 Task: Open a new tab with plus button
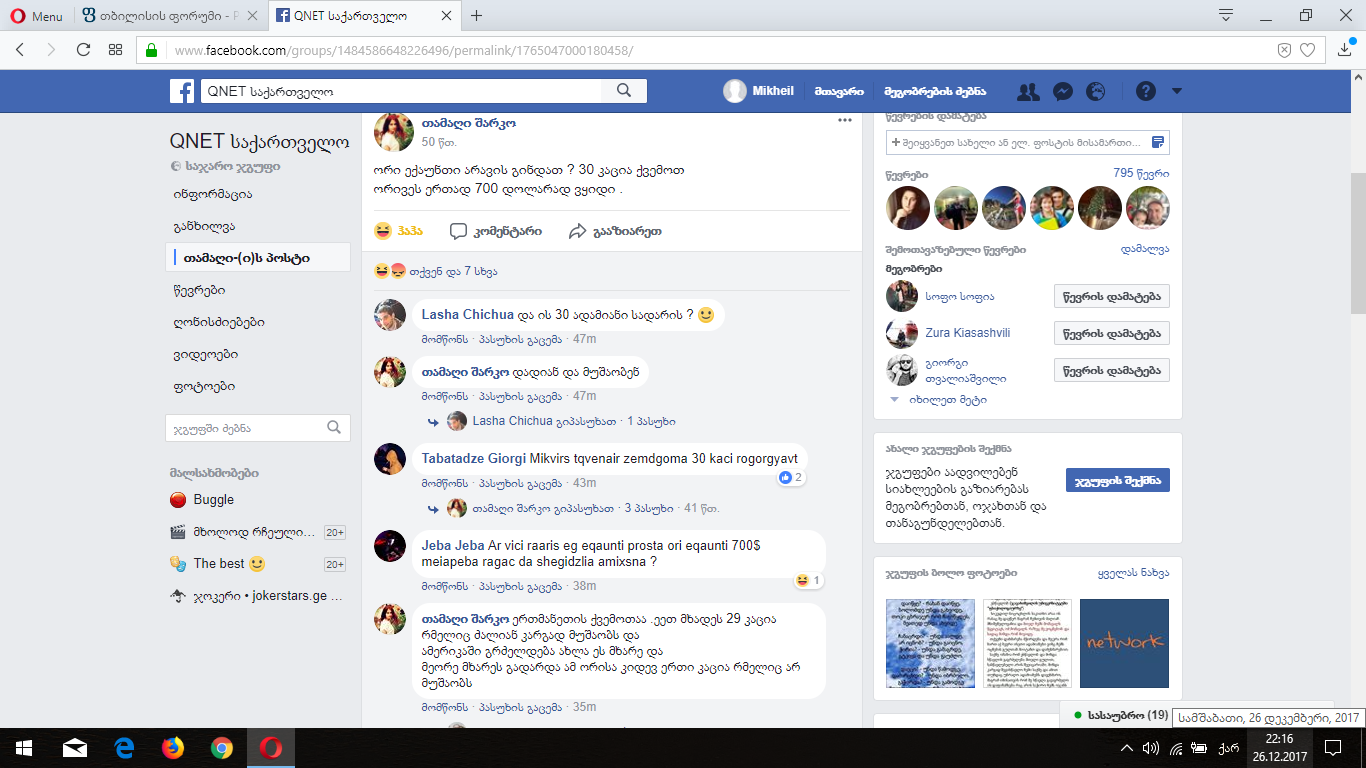tap(477, 16)
